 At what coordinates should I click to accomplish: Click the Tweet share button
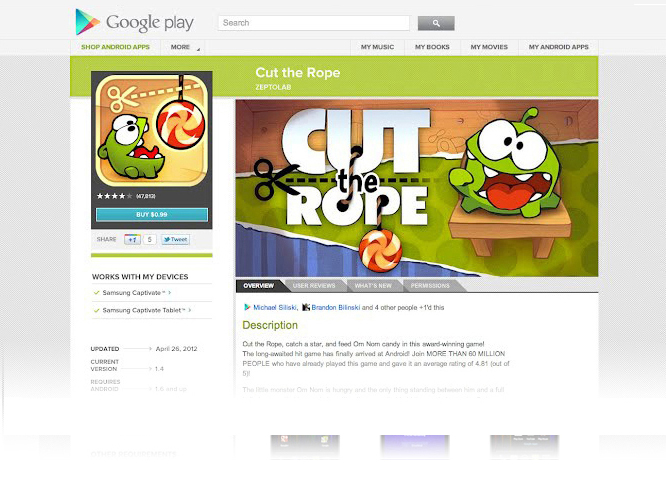pyautogui.click(x=175, y=240)
